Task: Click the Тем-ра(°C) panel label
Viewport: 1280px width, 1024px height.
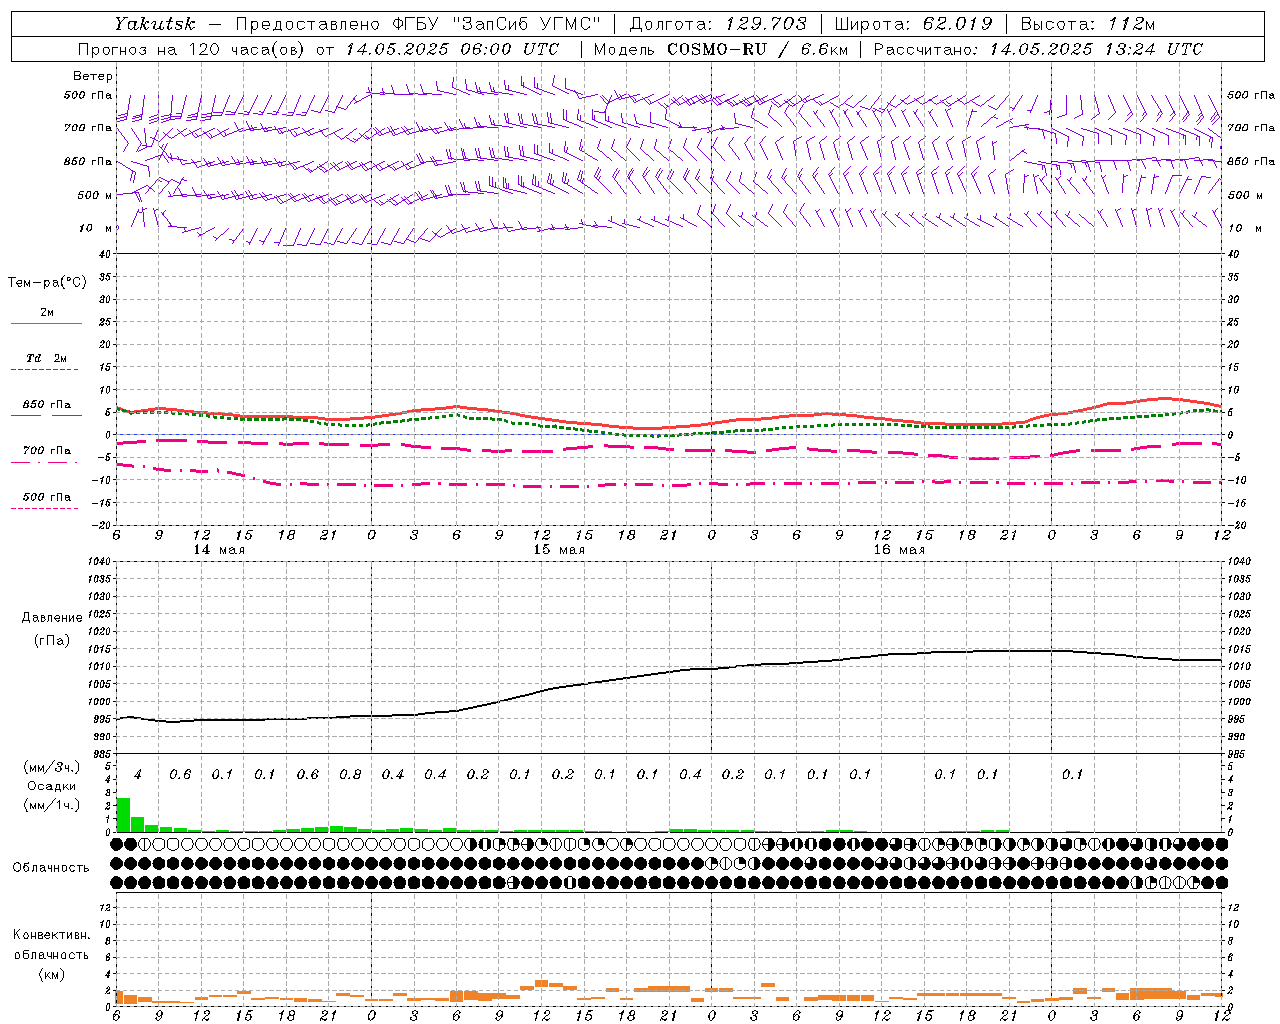Action: click(x=47, y=282)
